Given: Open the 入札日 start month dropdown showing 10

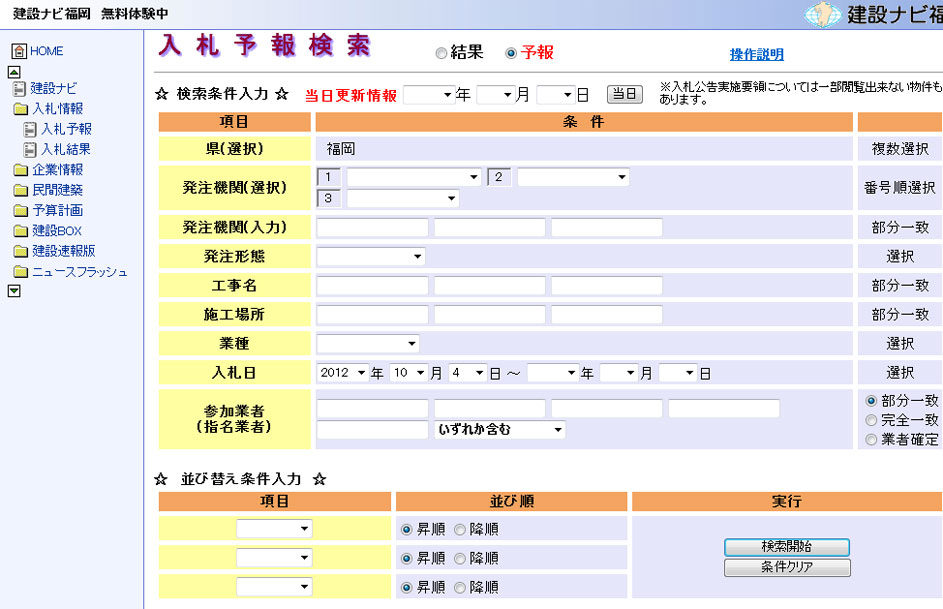Looking at the screenshot, I should coord(408,373).
